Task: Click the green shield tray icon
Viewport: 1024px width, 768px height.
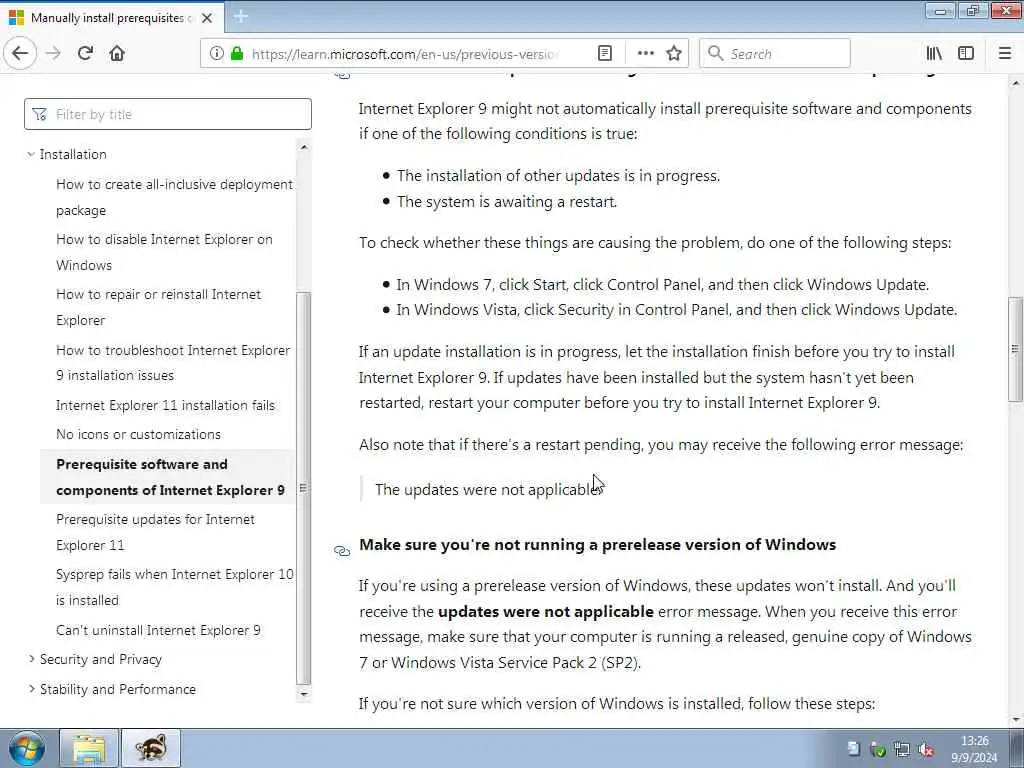Action: (x=878, y=750)
